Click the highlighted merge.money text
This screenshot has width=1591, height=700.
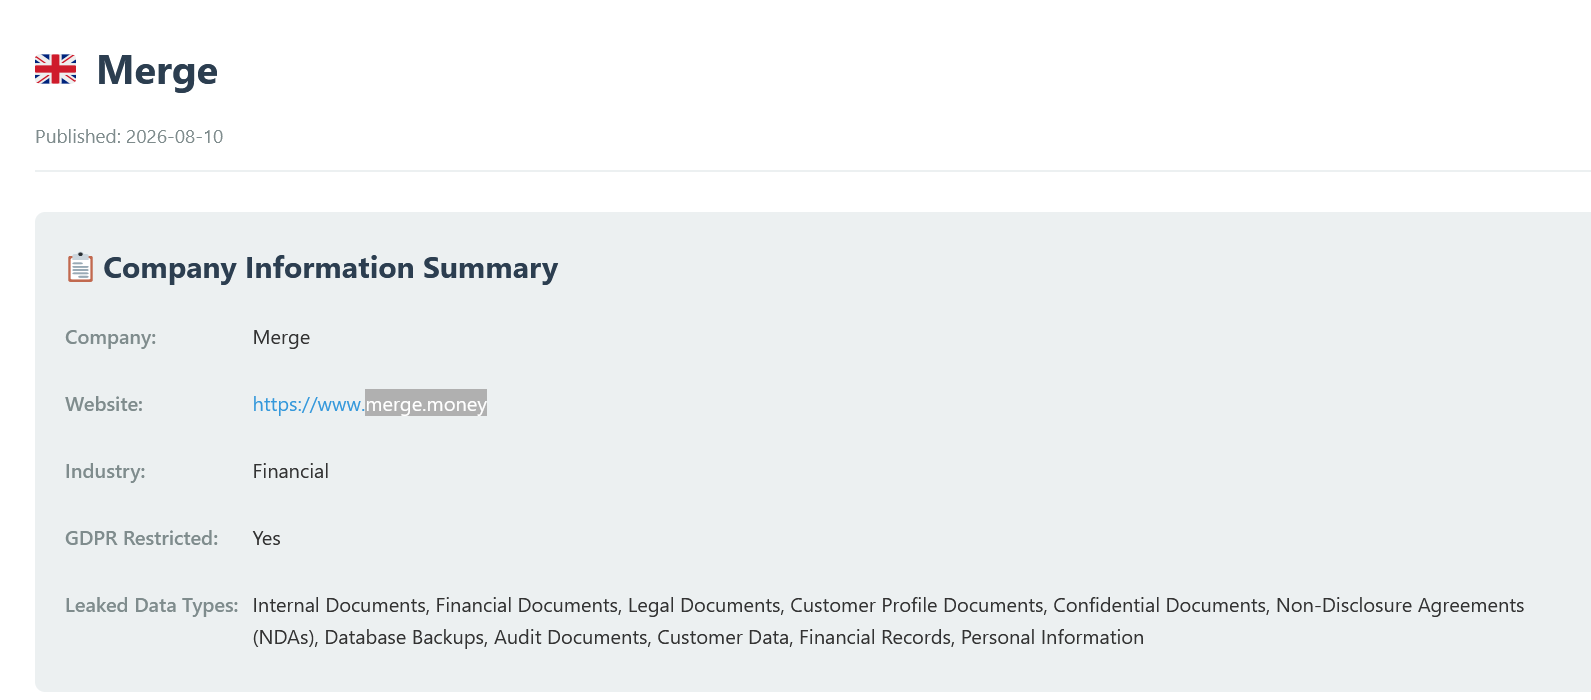pyautogui.click(x=426, y=404)
